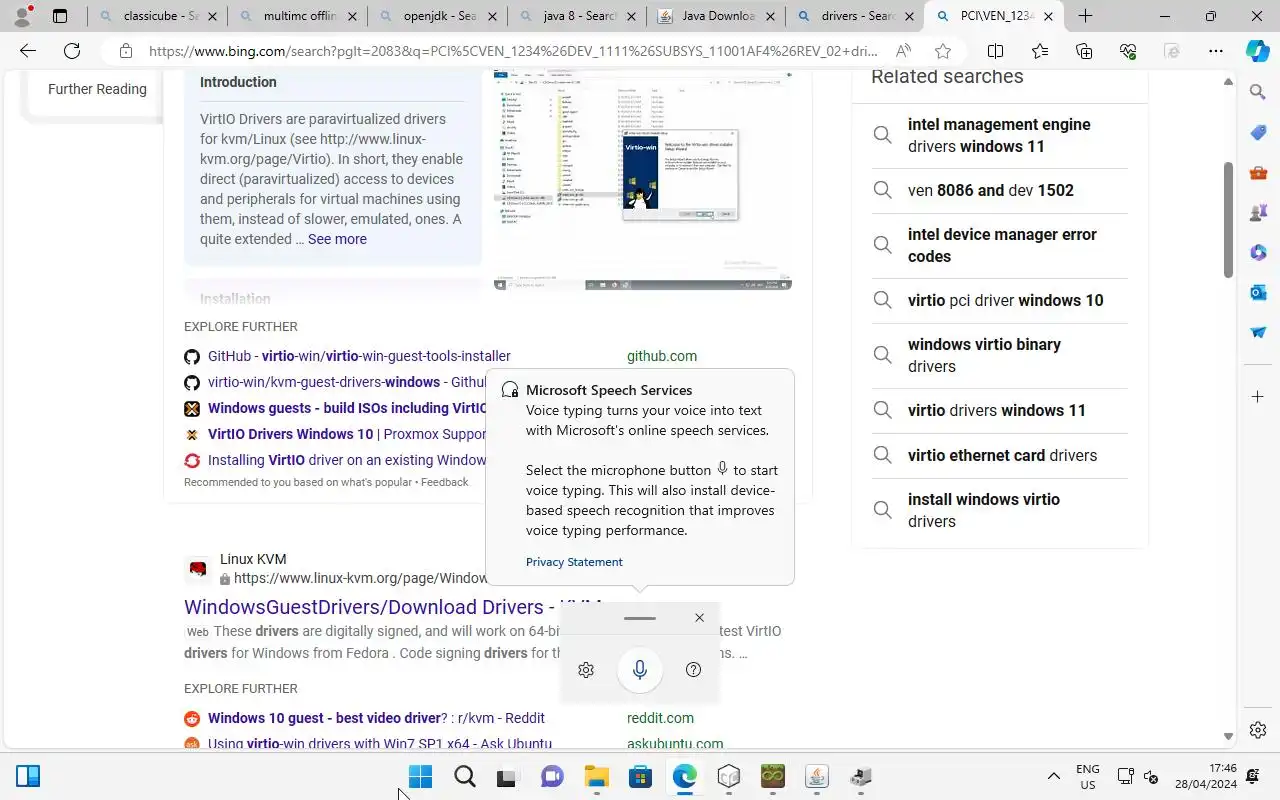Click the Feedback link
1280x800 pixels.
(444, 482)
